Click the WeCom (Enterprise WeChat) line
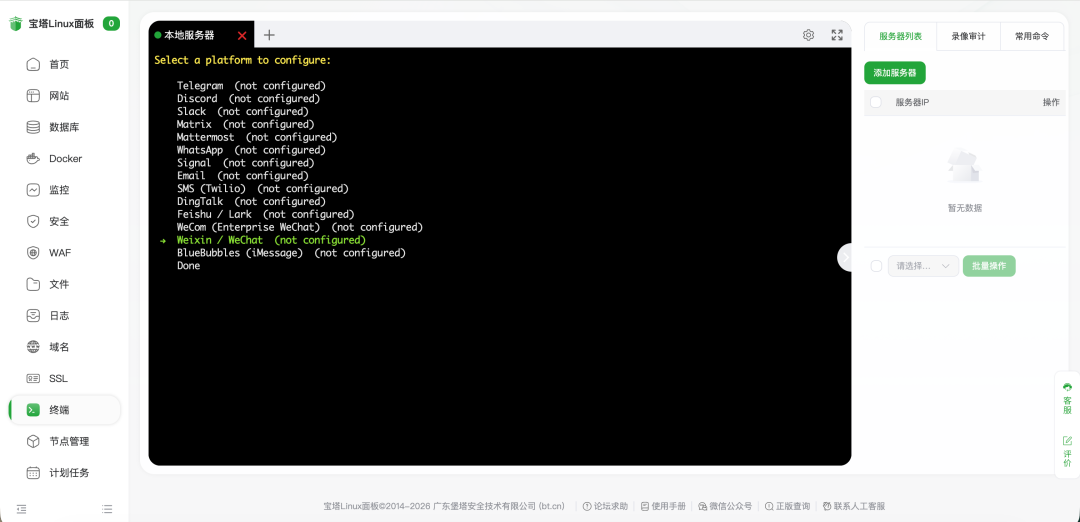 click(300, 227)
